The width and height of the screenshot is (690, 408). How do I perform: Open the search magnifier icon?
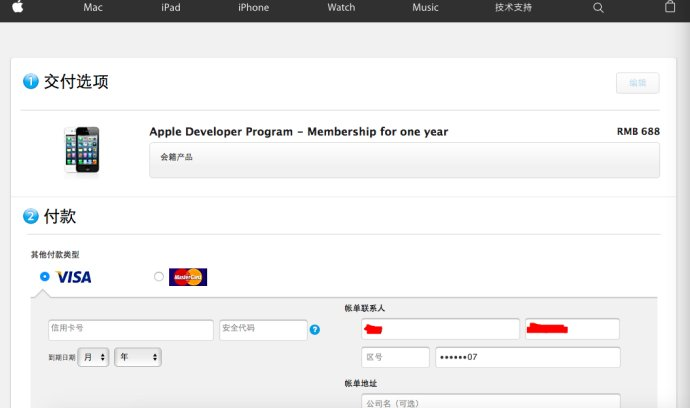coord(598,7)
